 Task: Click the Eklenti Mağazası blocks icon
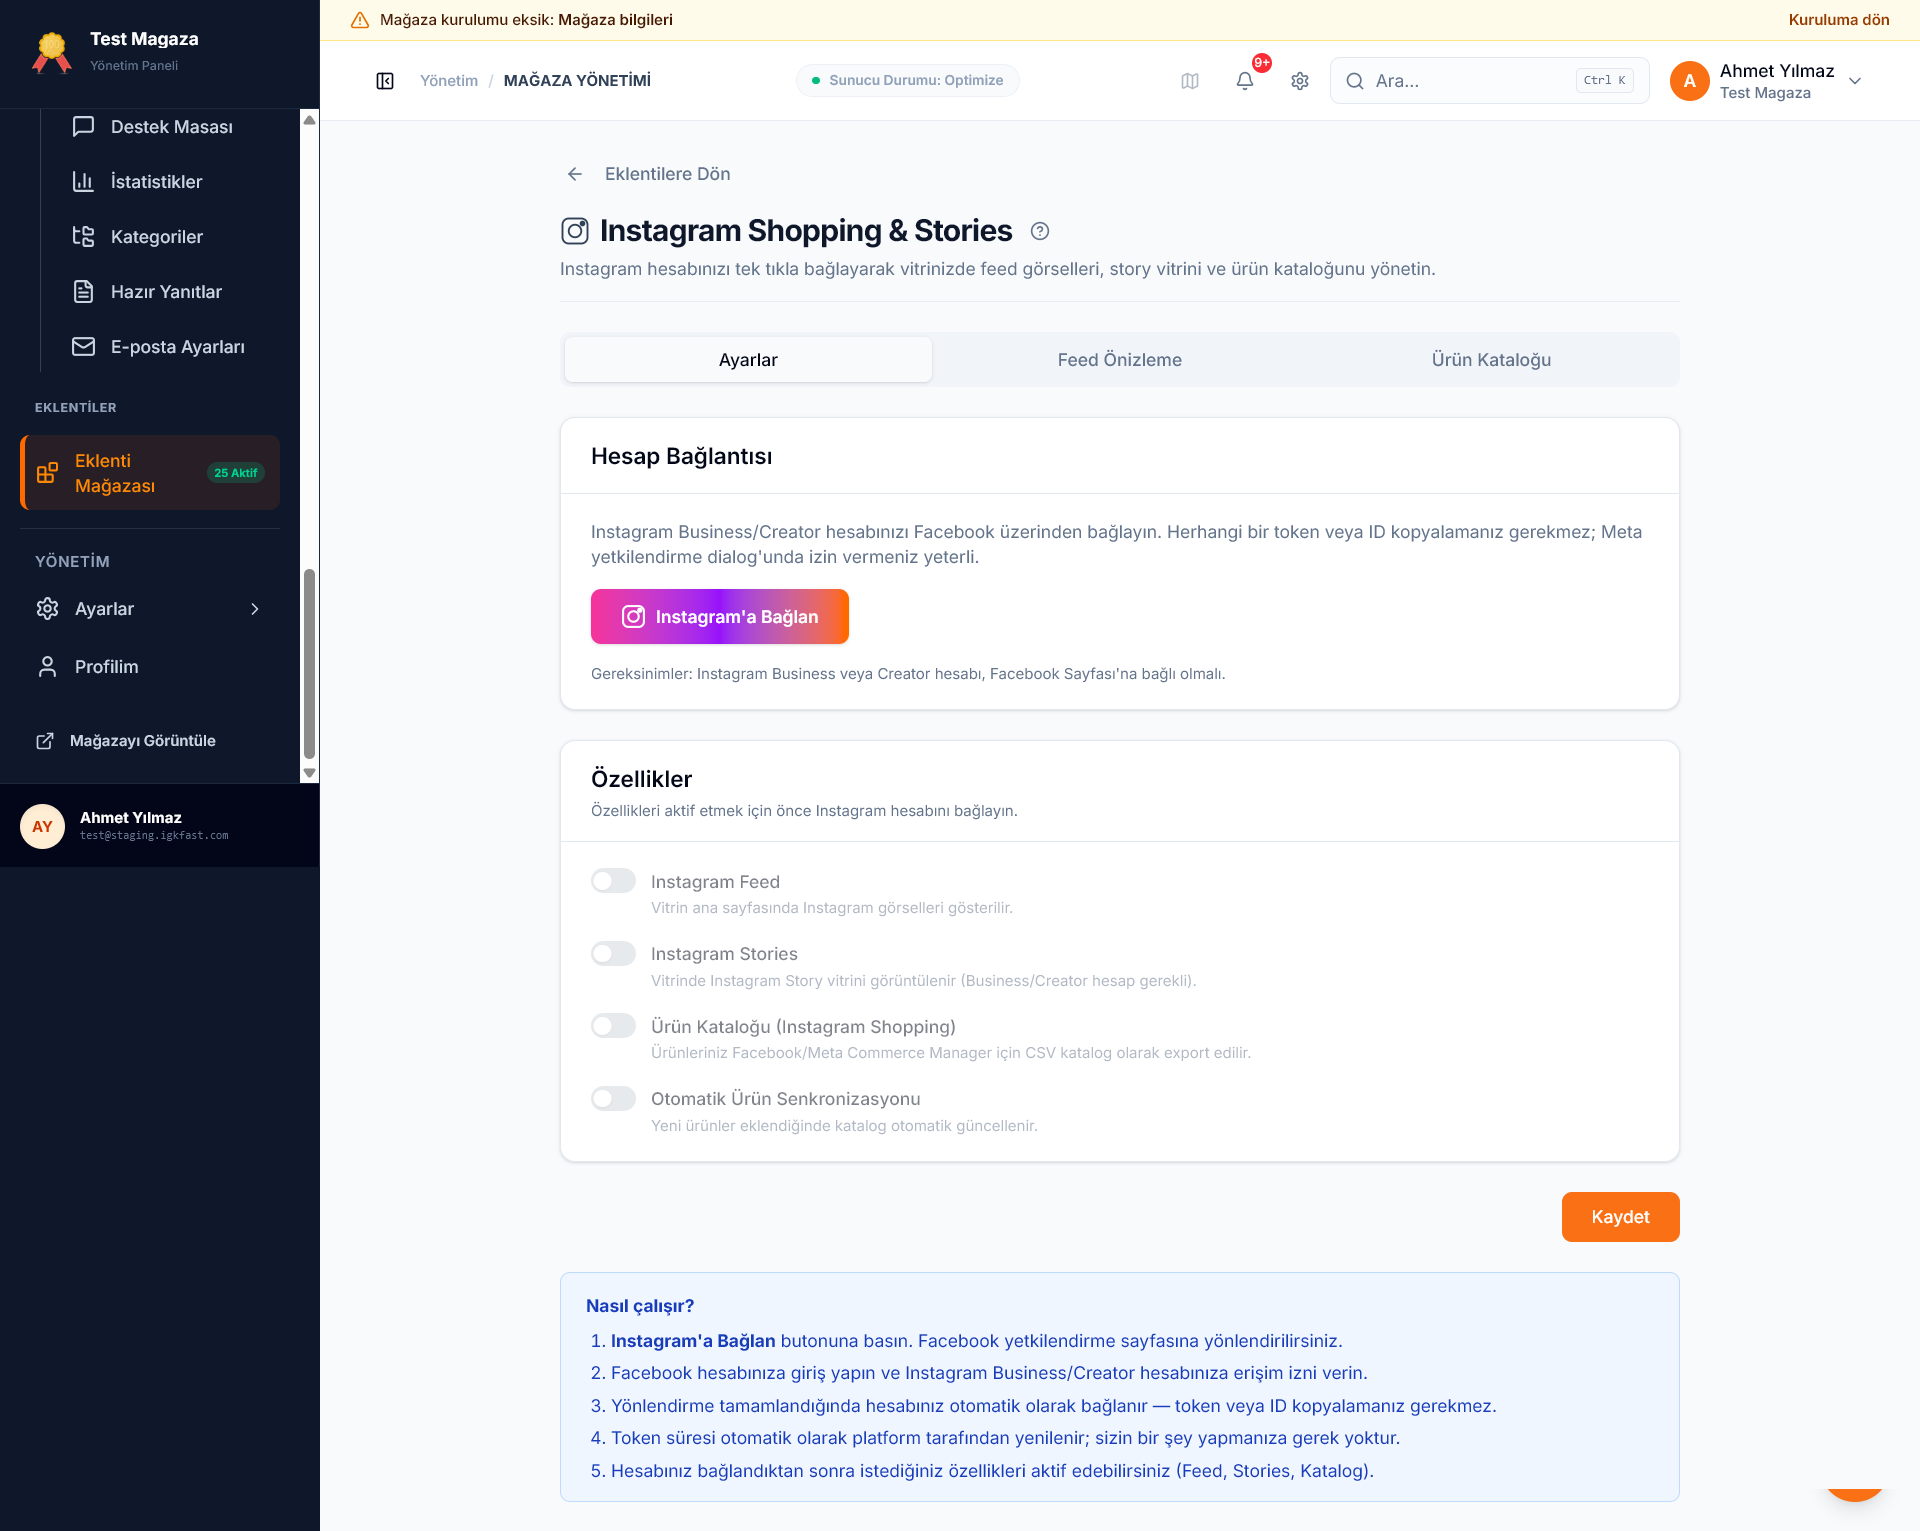[x=47, y=473]
